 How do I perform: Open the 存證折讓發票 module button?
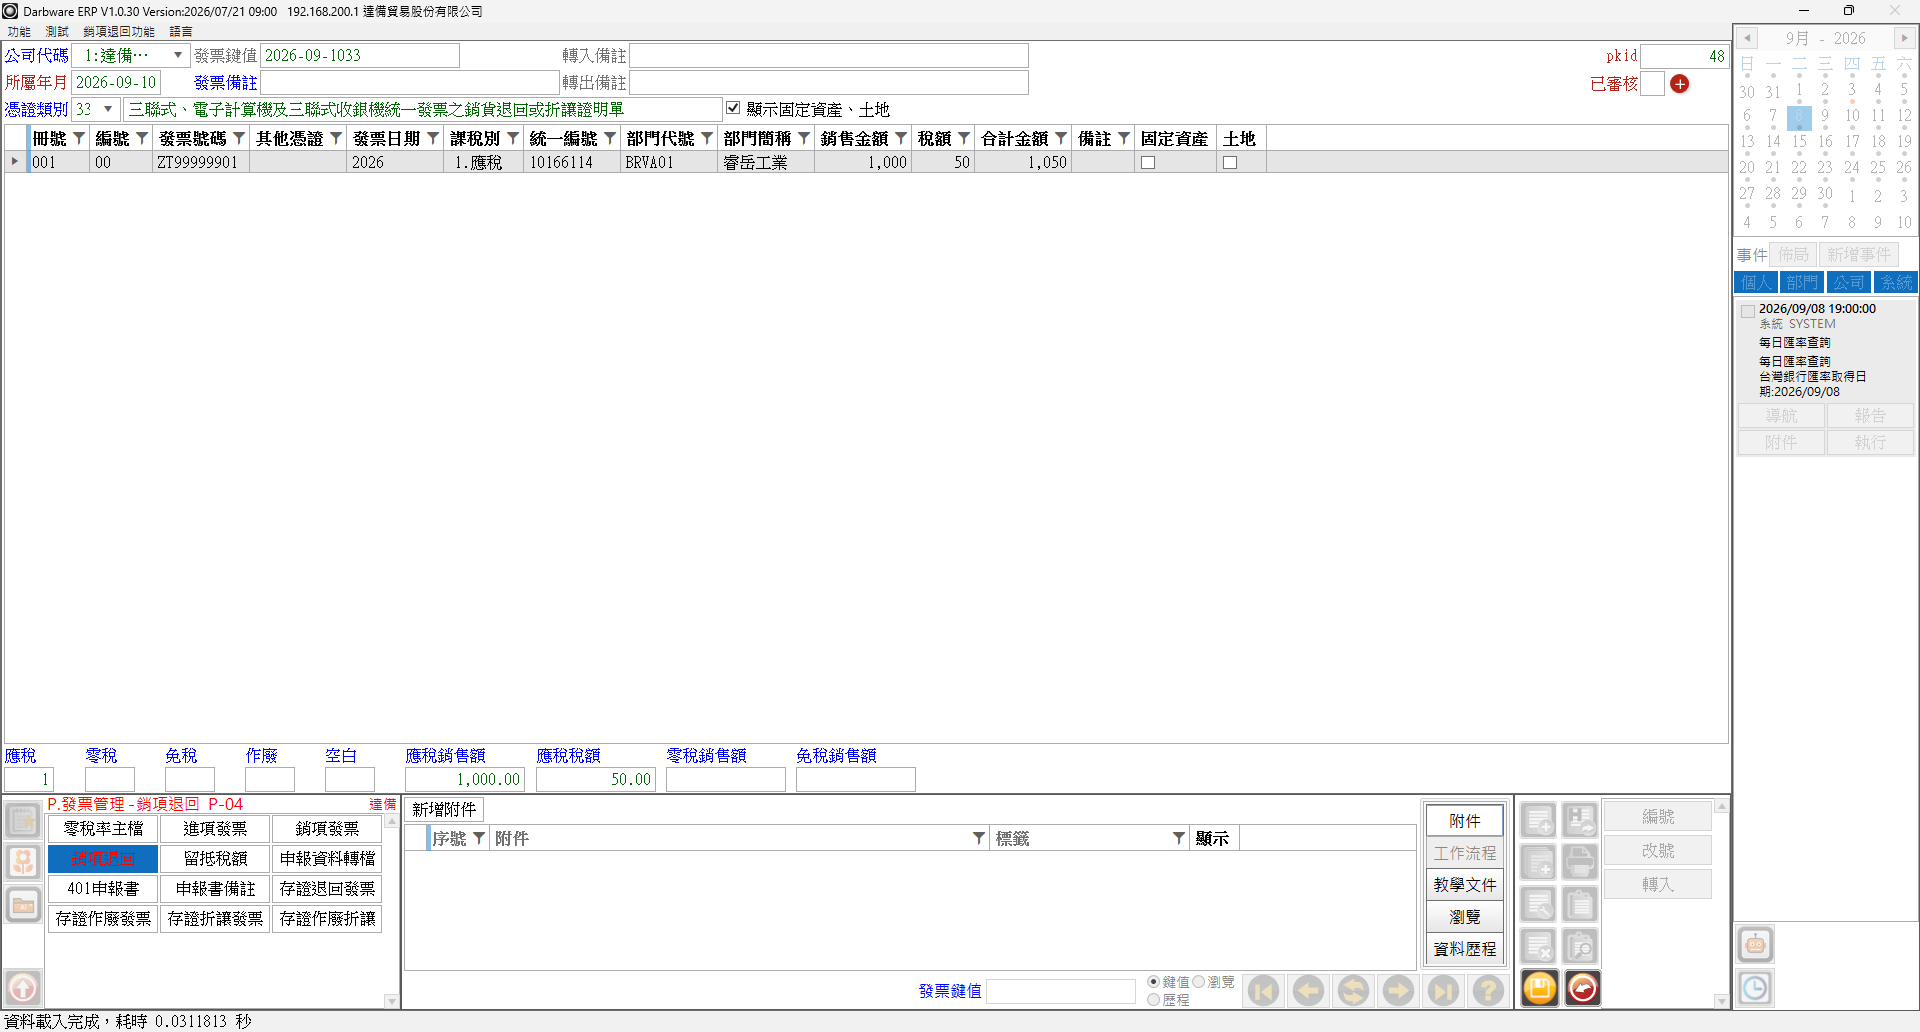215,918
